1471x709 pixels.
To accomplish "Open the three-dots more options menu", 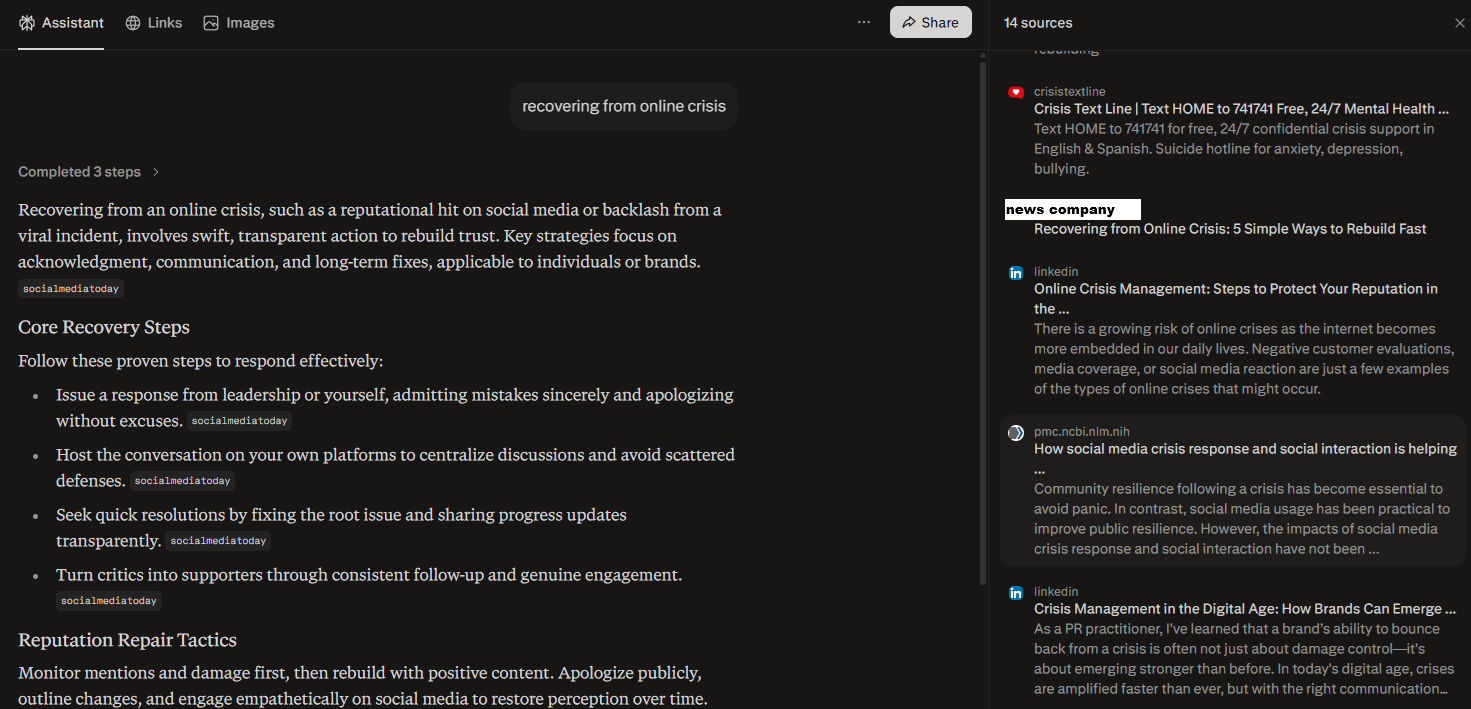I will pos(864,22).
